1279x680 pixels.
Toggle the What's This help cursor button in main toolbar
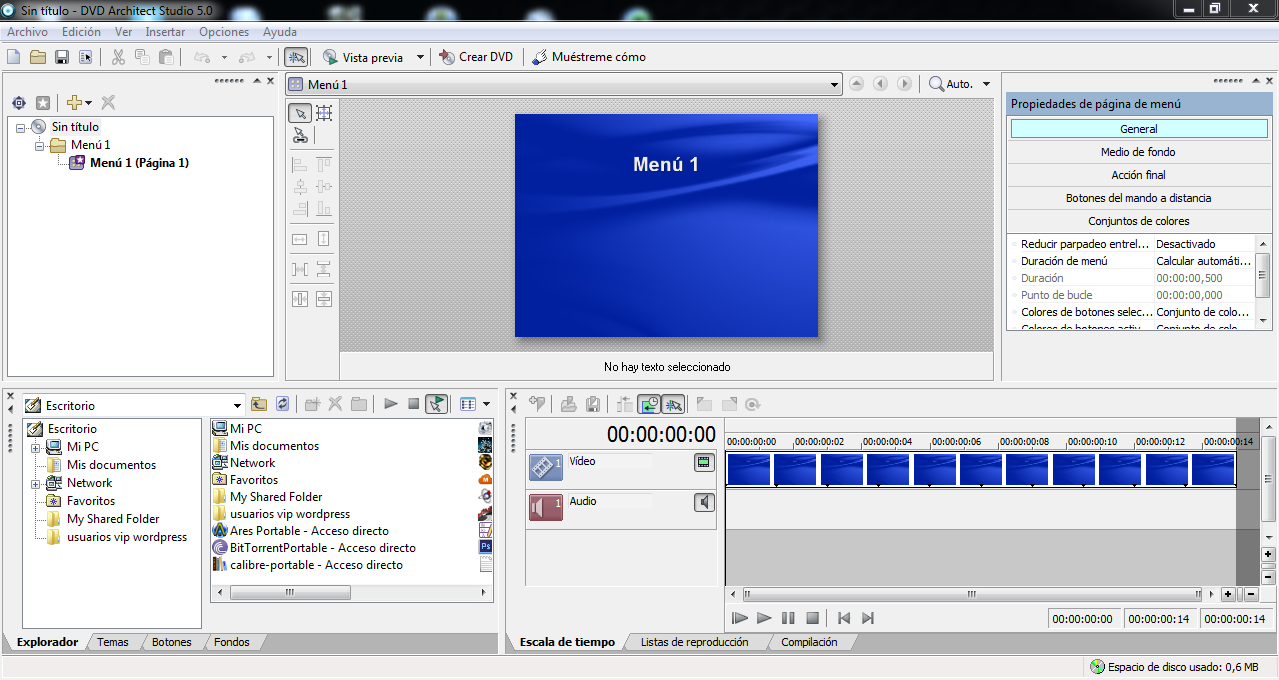coord(295,57)
